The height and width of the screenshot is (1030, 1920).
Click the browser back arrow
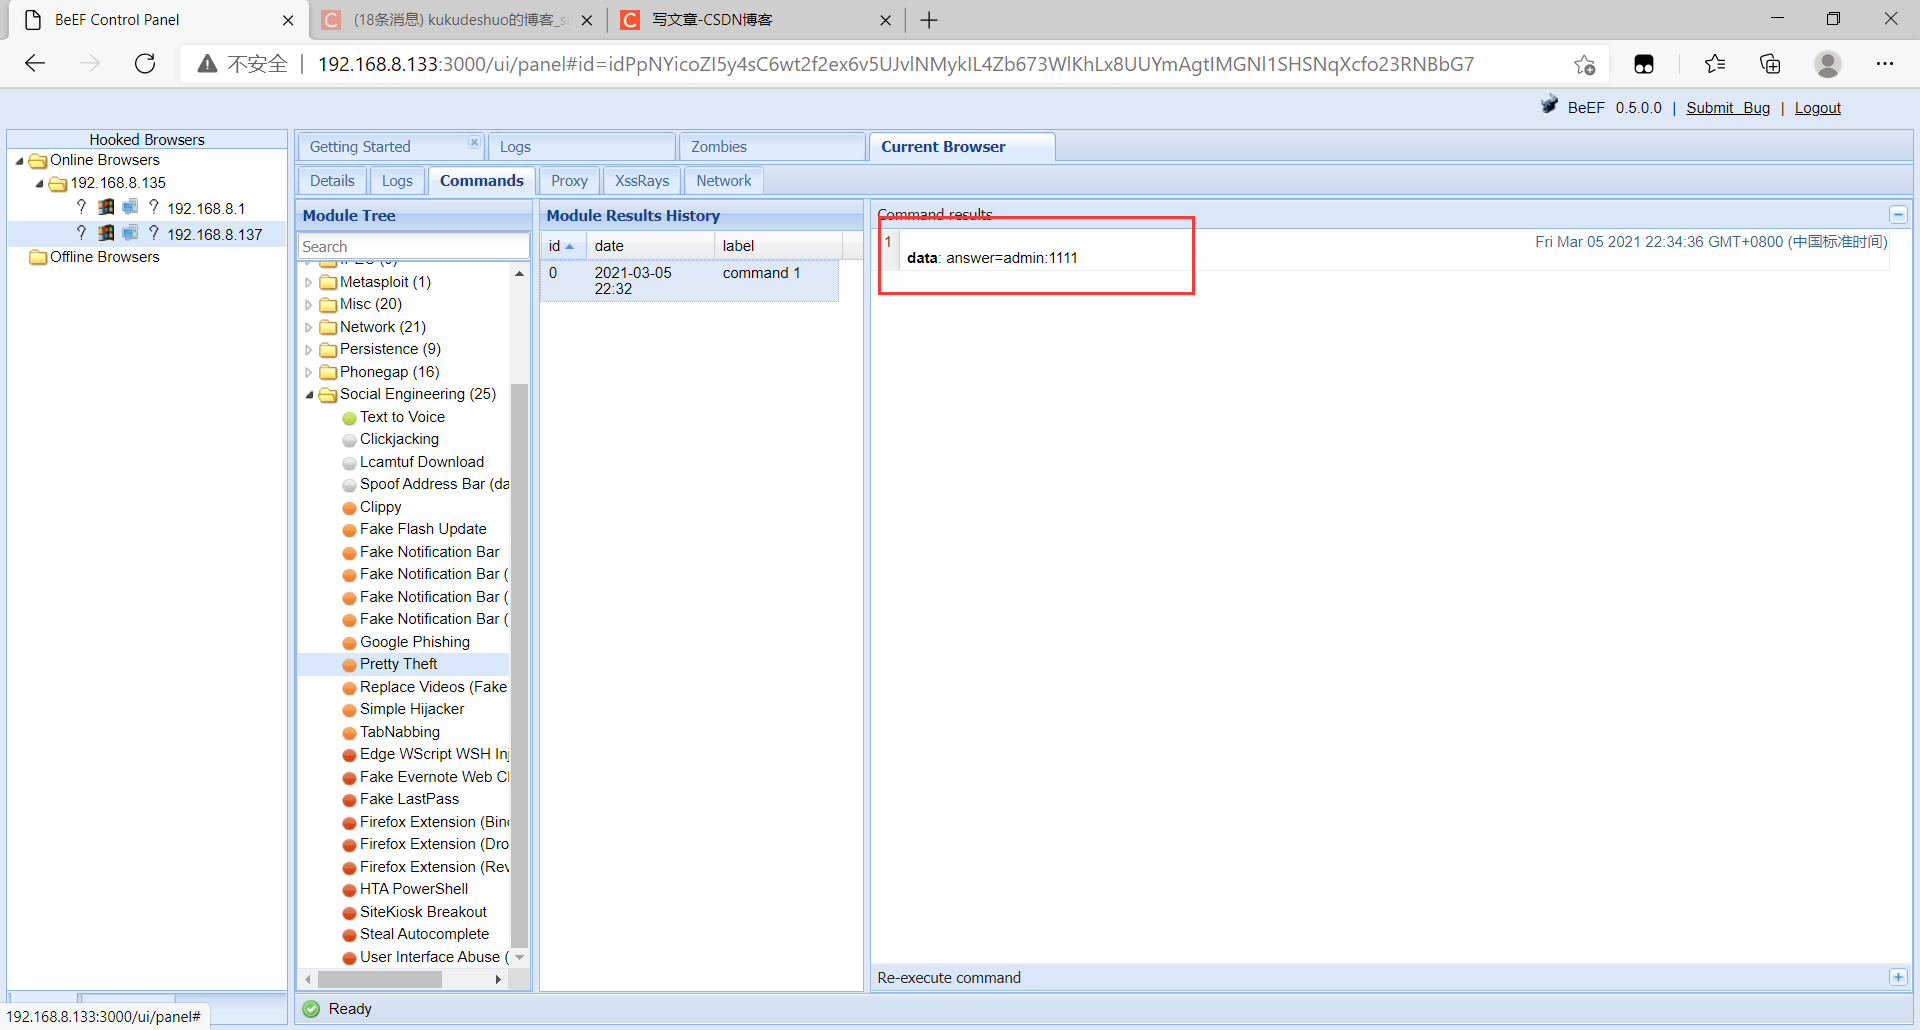pyautogui.click(x=35, y=64)
